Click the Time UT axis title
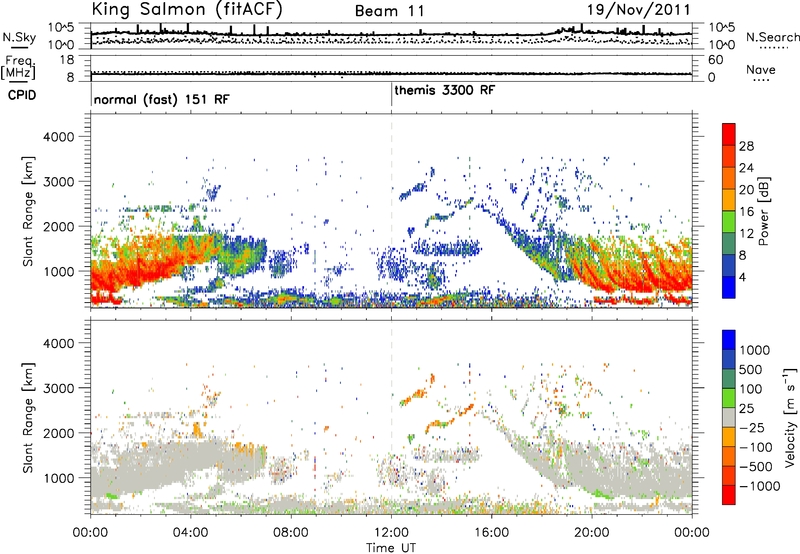Image resolution: width=800 pixels, height=554 pixels. point(391,548)
